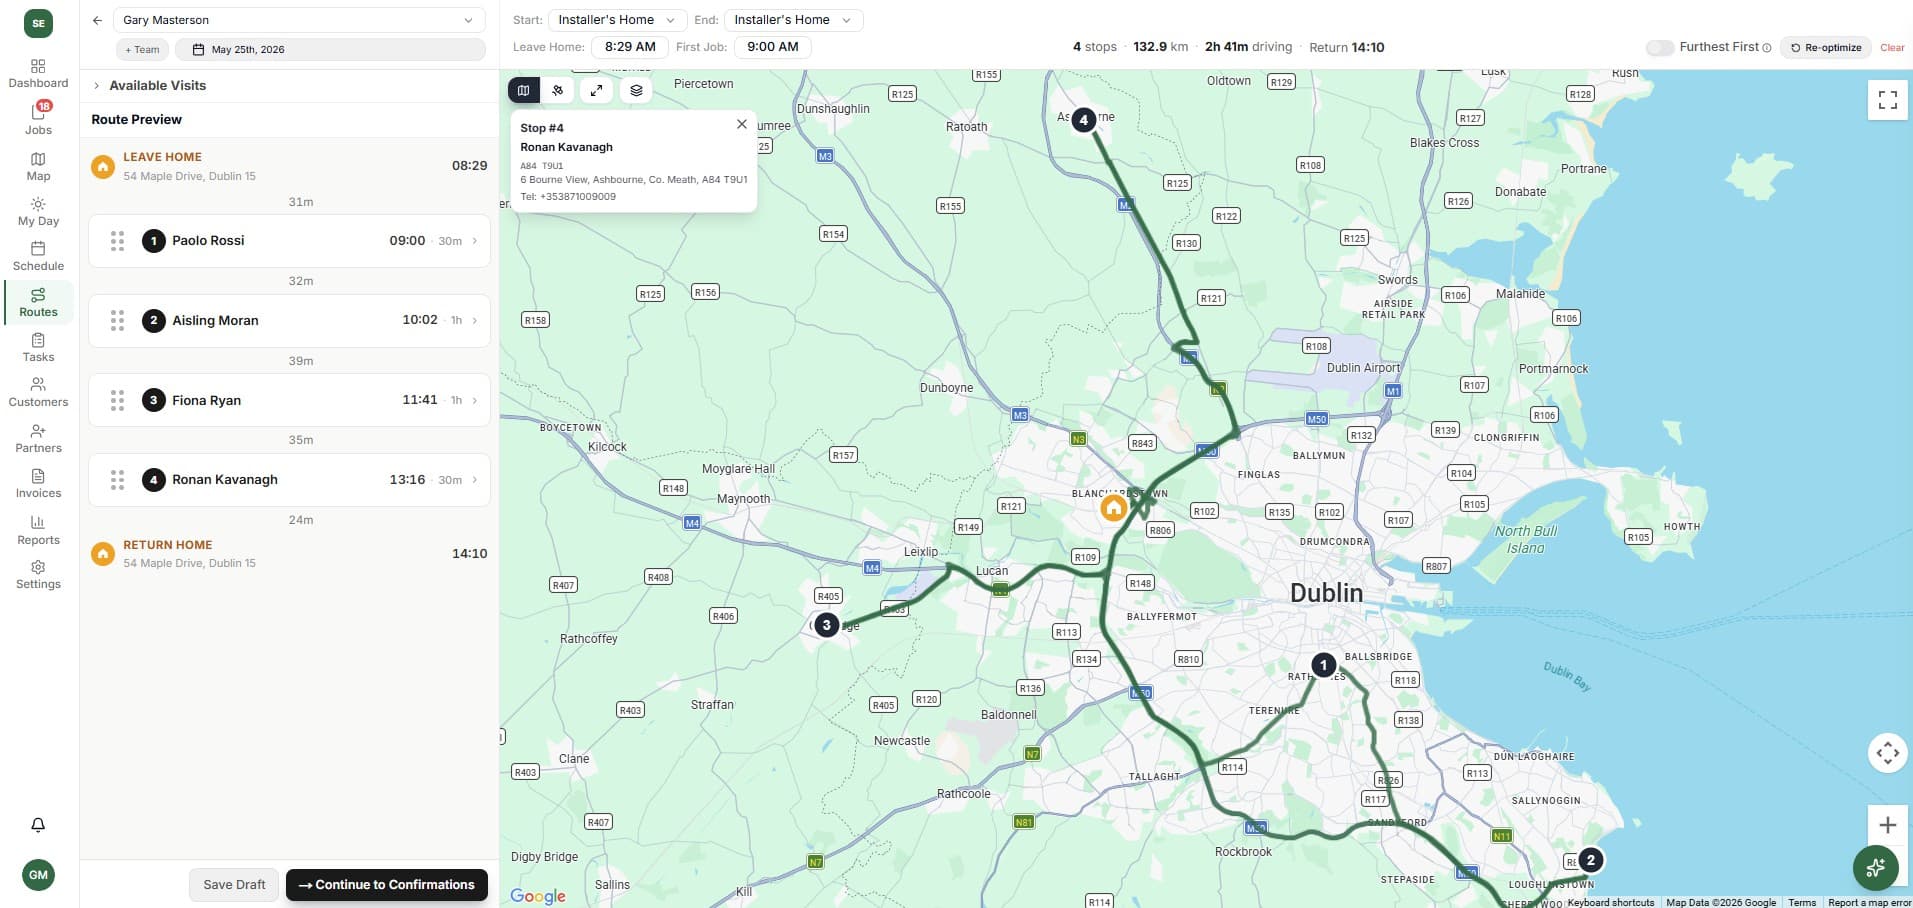Click the Return Home orange house icon

click(x=102, y=554)
